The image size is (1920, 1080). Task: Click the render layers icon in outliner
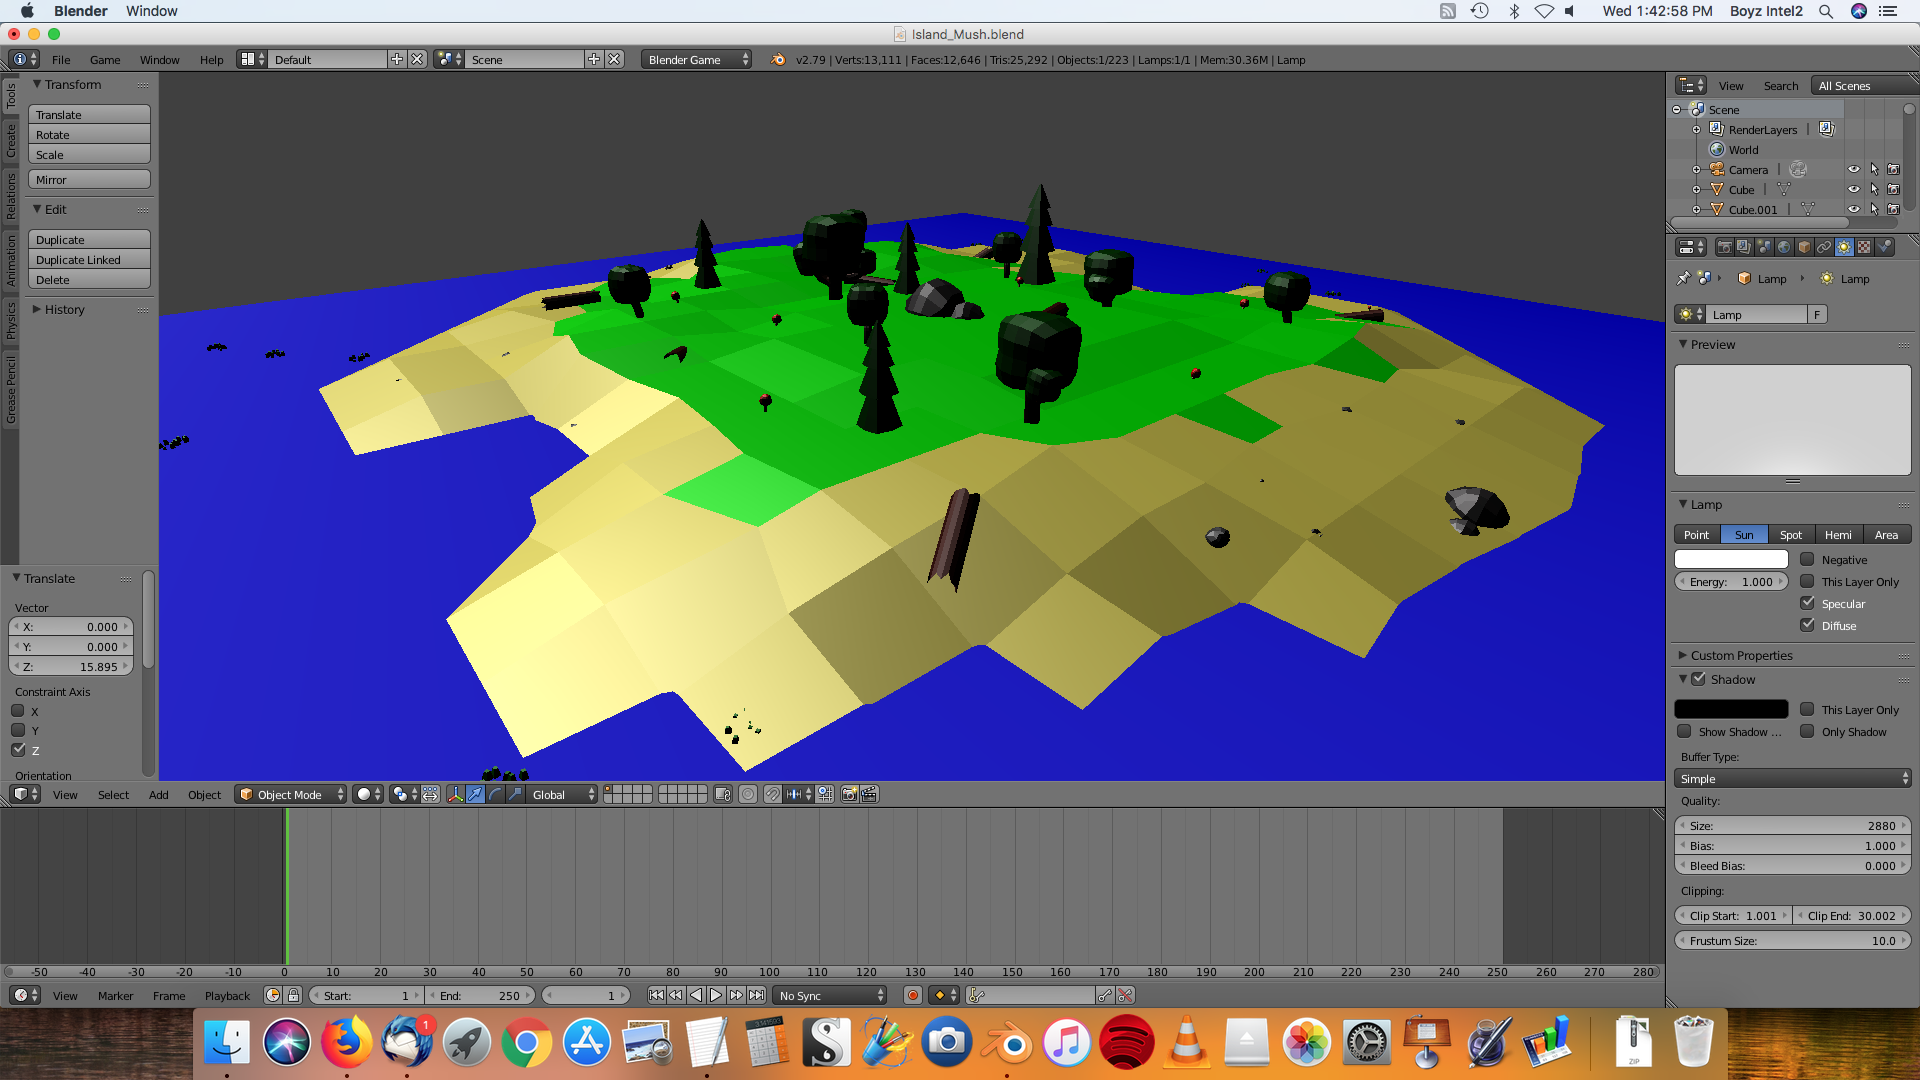[1714, 129]
